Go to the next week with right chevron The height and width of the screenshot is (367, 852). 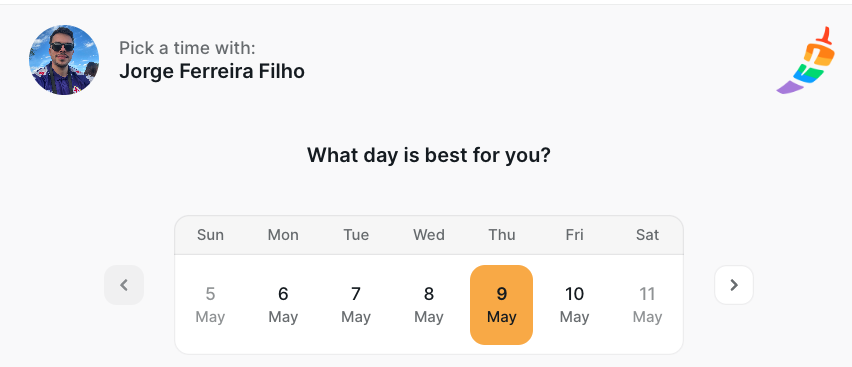click(x=734, y=285)
